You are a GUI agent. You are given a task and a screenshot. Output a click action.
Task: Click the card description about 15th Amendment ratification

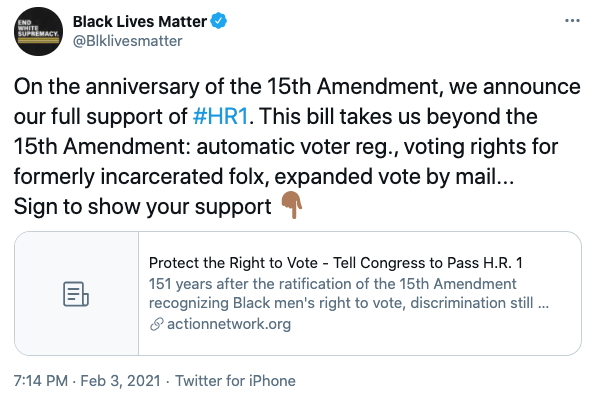click(349, 293)
